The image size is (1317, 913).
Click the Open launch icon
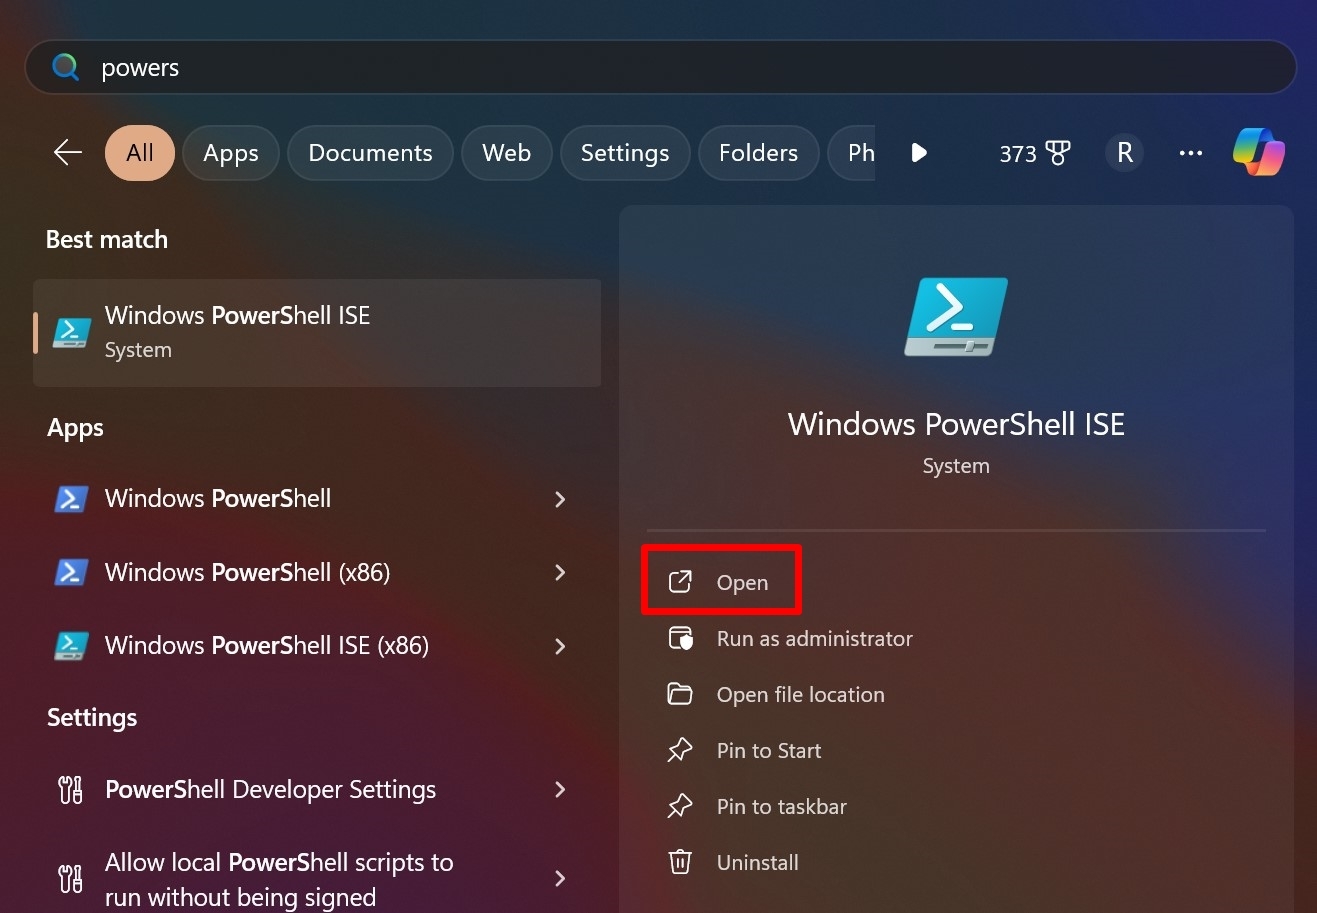pos(680,582)
